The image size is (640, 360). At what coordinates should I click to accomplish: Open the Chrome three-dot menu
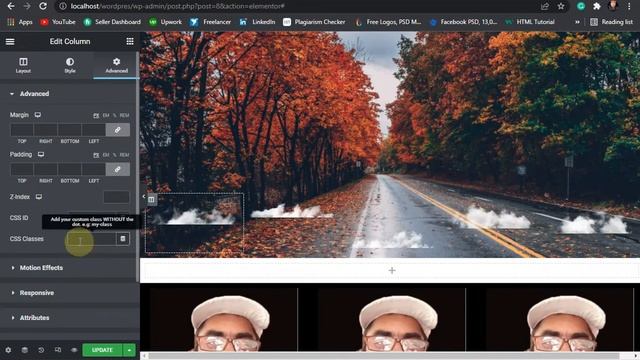coord(629,6)
